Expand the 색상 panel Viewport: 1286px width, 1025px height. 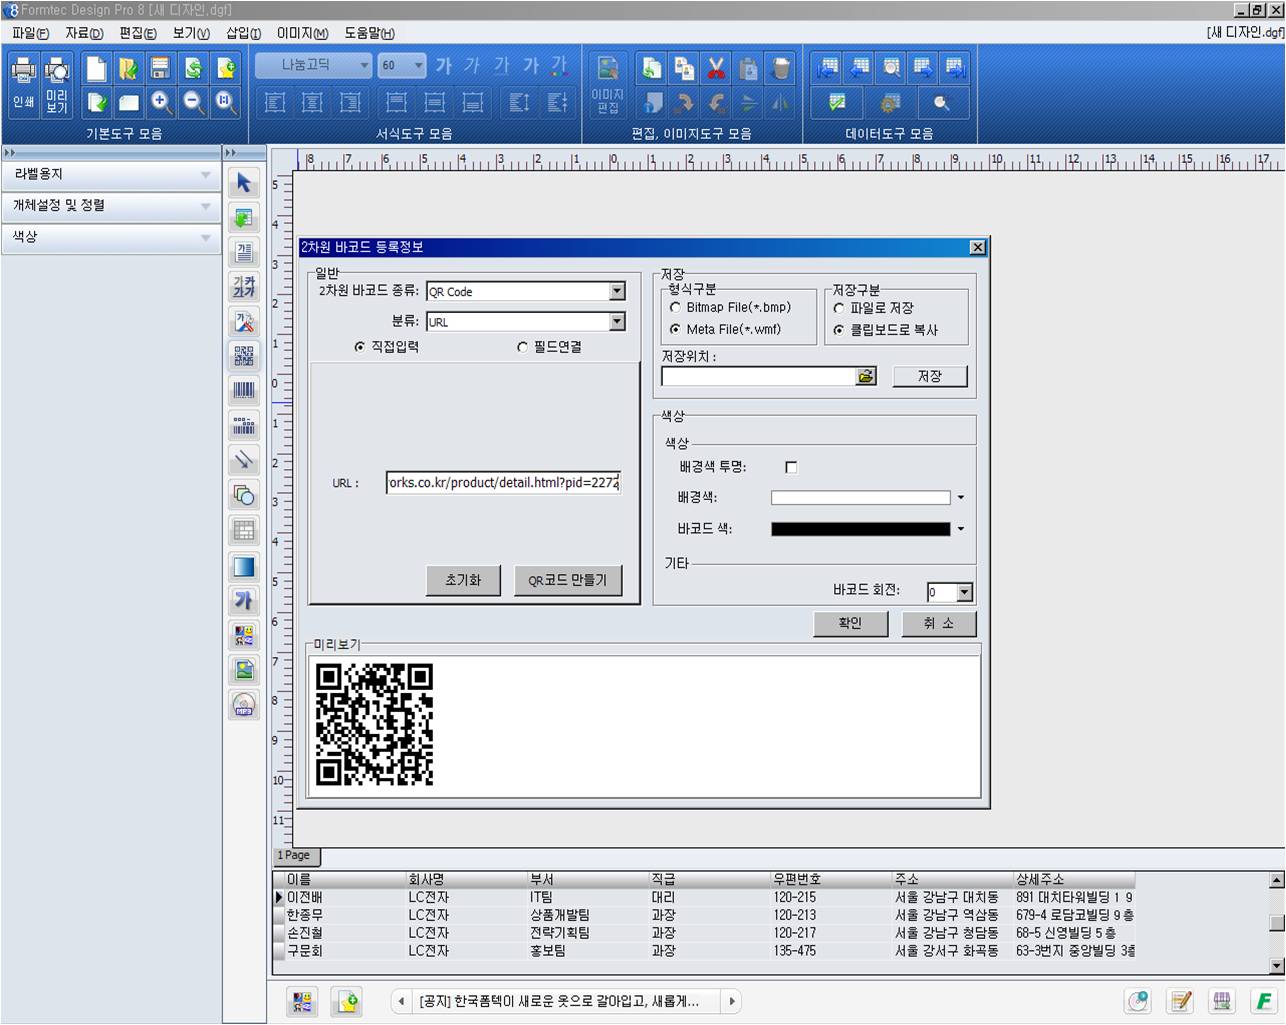(110, 237)
